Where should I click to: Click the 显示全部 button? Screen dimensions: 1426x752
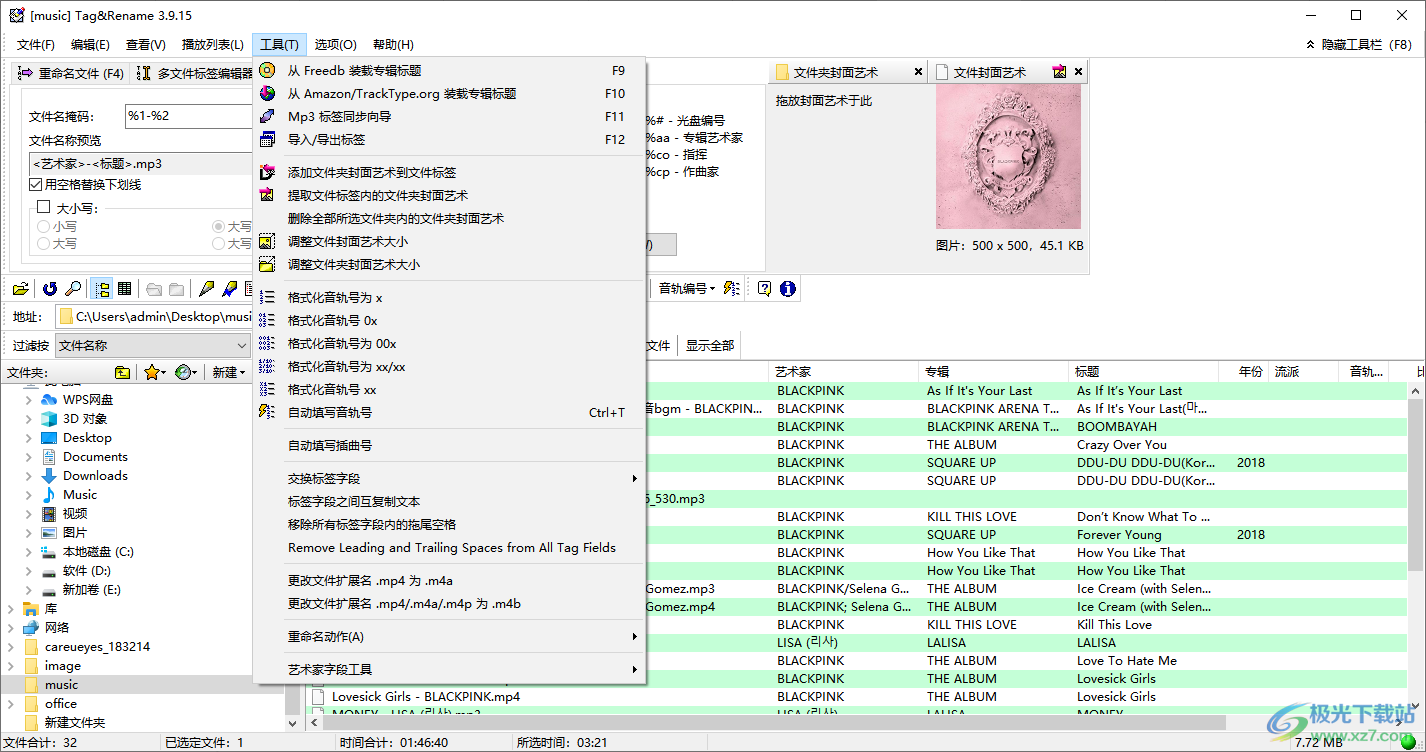(710, 345)
